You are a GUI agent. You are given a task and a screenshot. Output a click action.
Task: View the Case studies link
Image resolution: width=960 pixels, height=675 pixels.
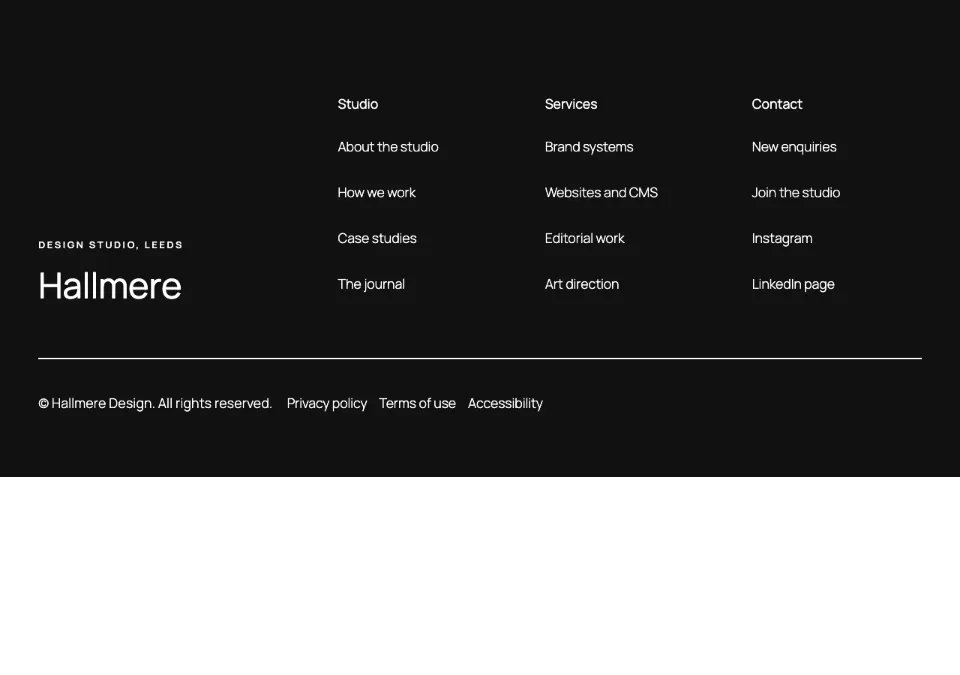[377, 238]
